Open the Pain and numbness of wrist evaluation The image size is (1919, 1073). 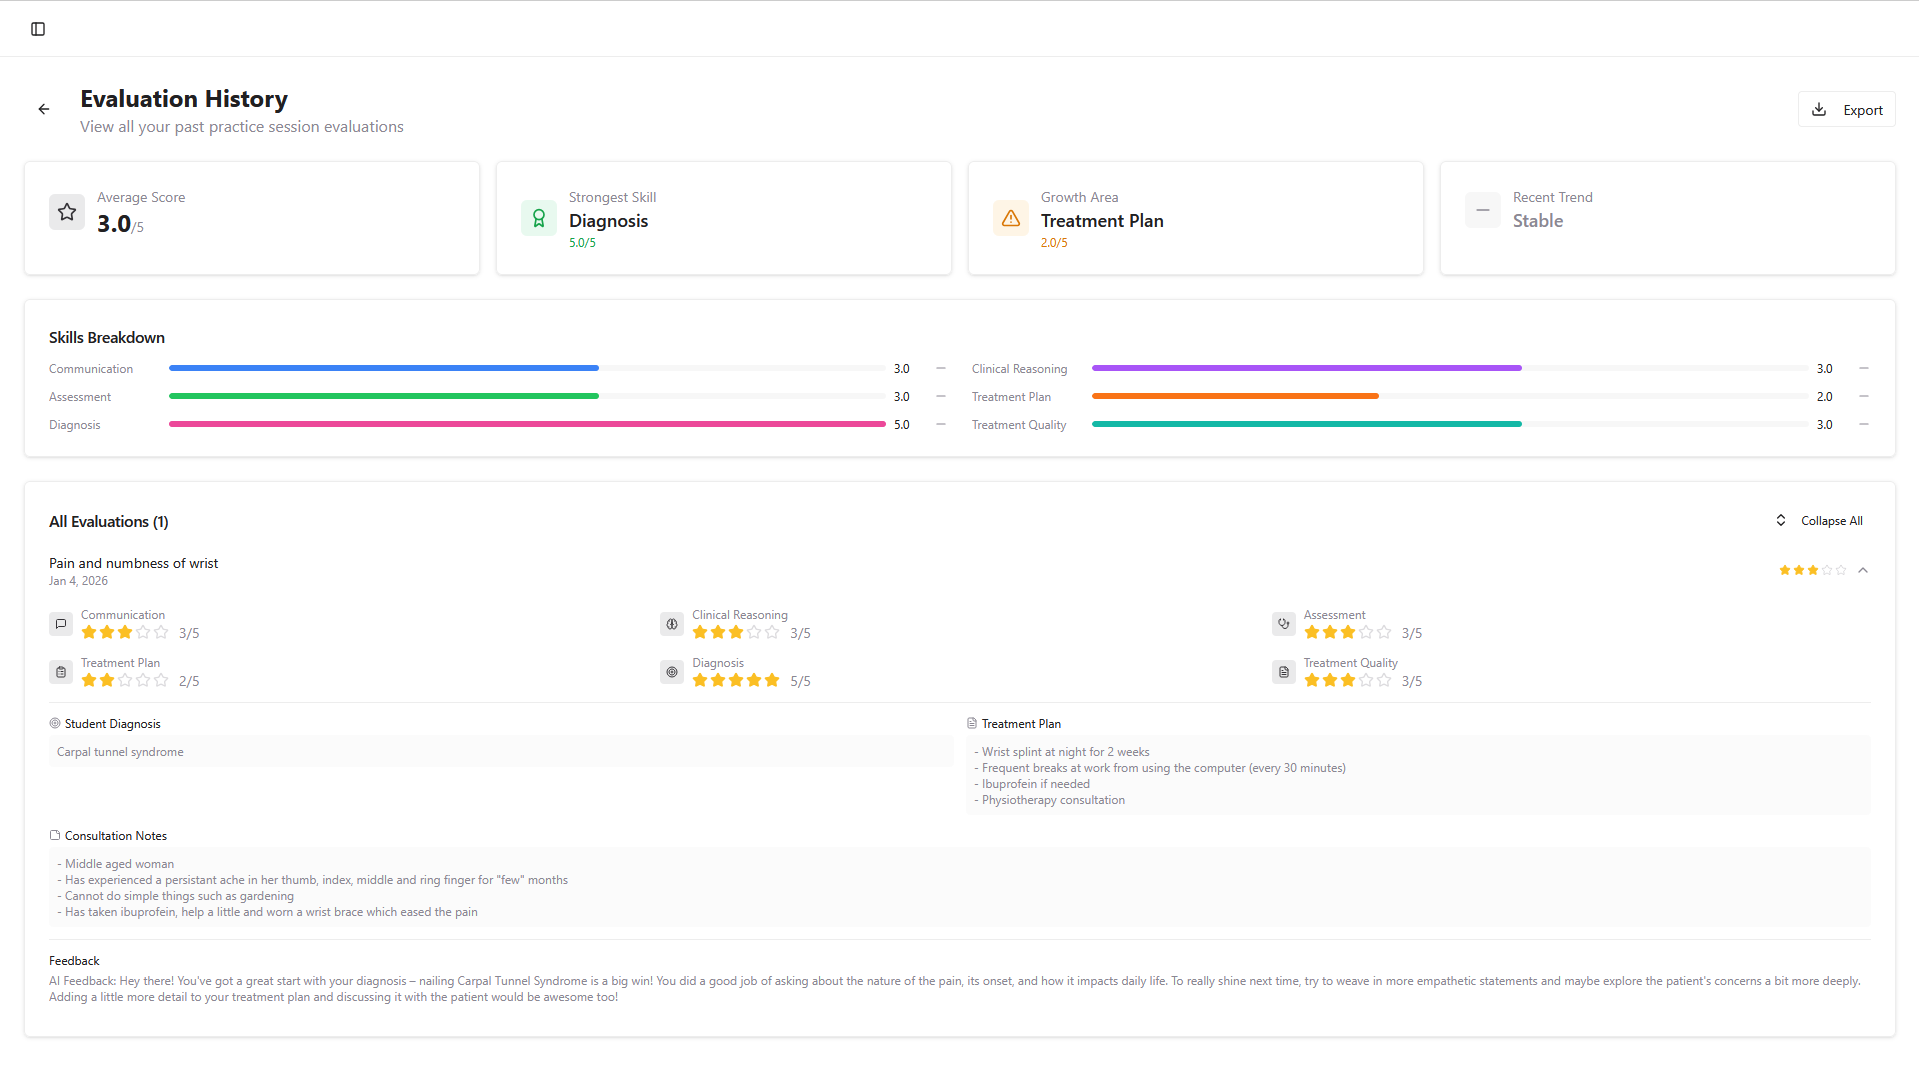click(133, 564)
